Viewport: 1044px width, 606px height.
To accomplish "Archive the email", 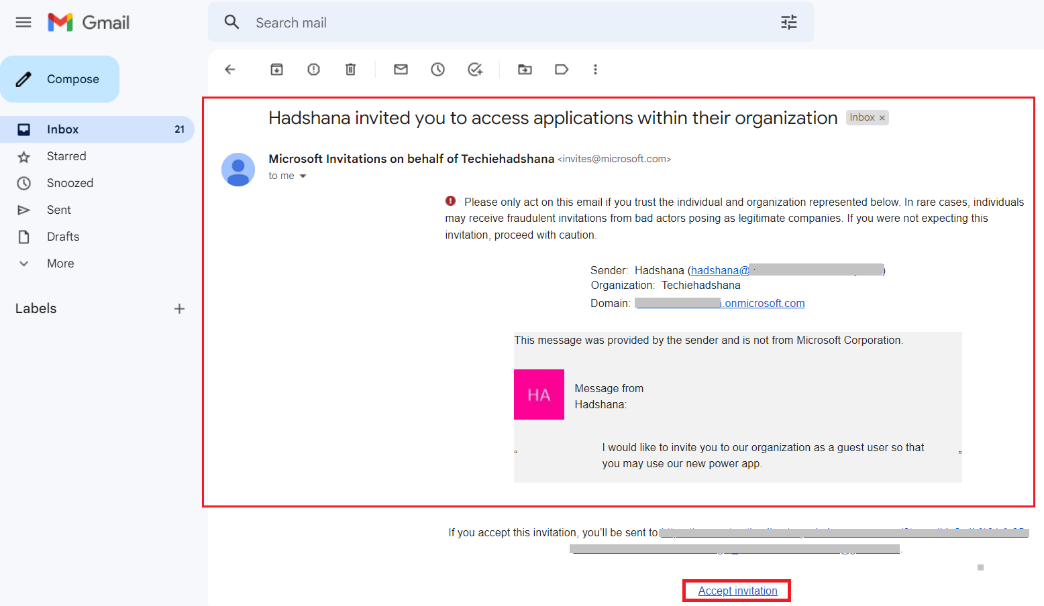I will 276,69.
